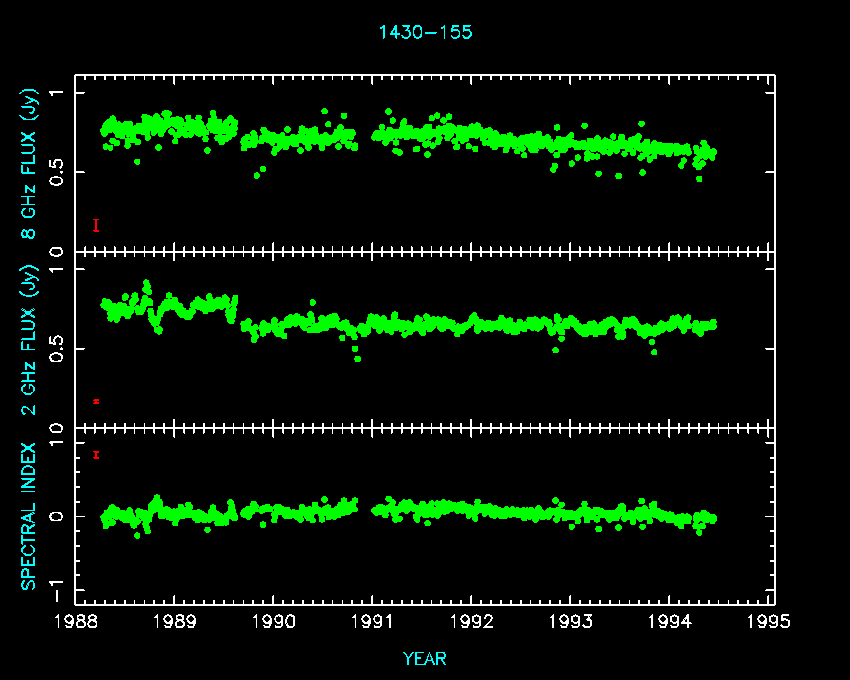This screenshot has width=850, height=680.
Task: Click the 0.5 tick label on 2 GHz axis
Action: click(x=57, y=349)
